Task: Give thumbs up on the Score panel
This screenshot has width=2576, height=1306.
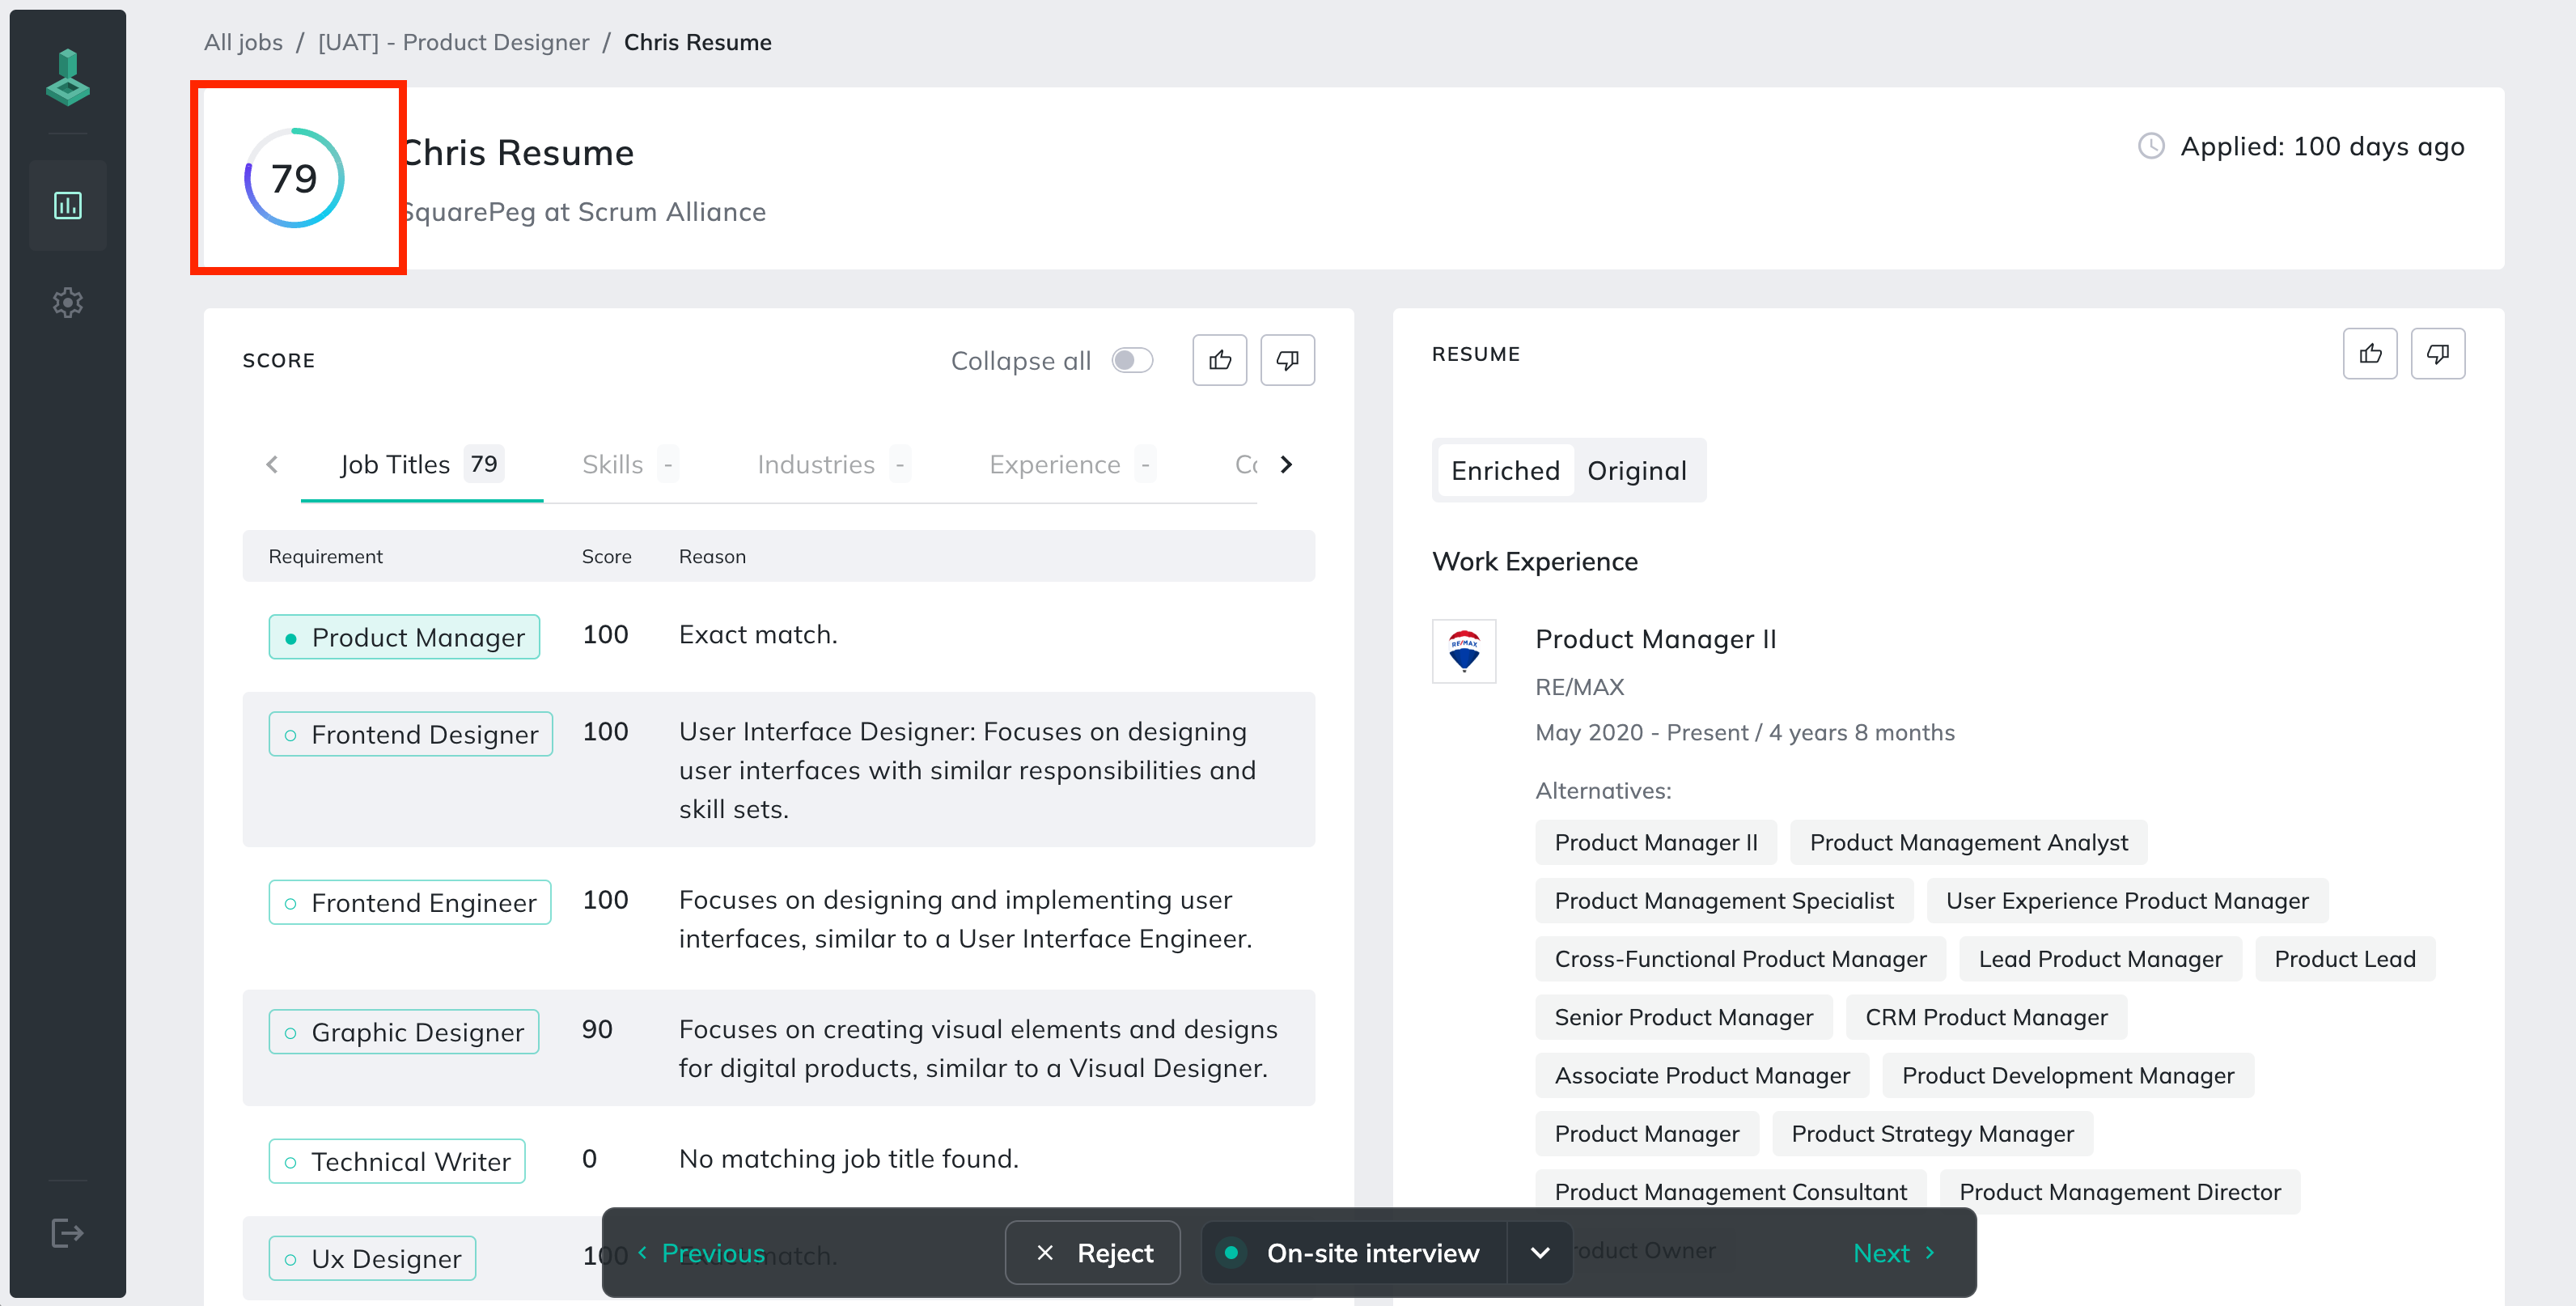Action: point(1220,360)
